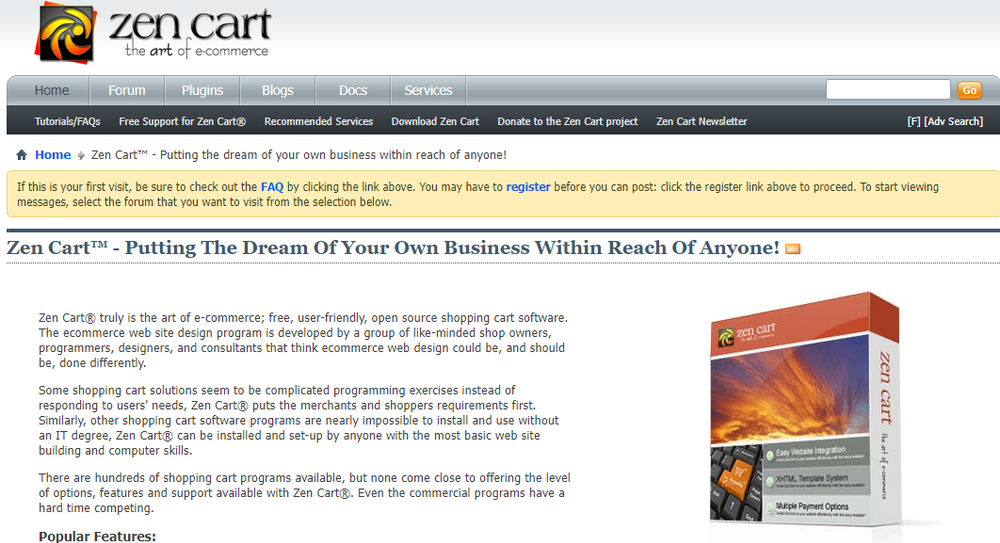Open the FAQ link in notice
Image resolution: width=1000 pixels, height=543 pixels.
[x=272, y=187]
